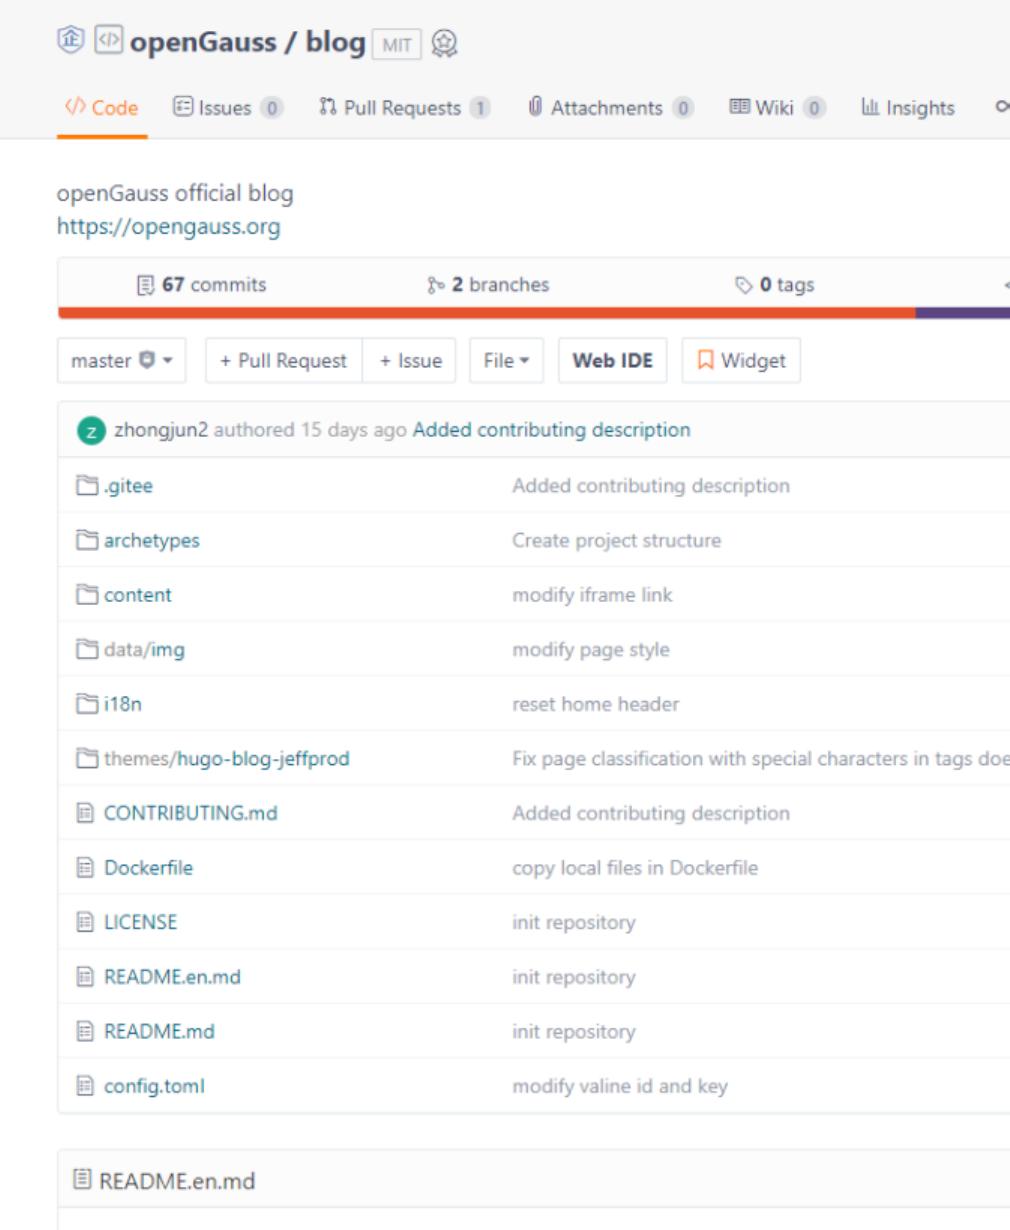Open the Wiki tab
The image size is (1010, 1230).
778,108
